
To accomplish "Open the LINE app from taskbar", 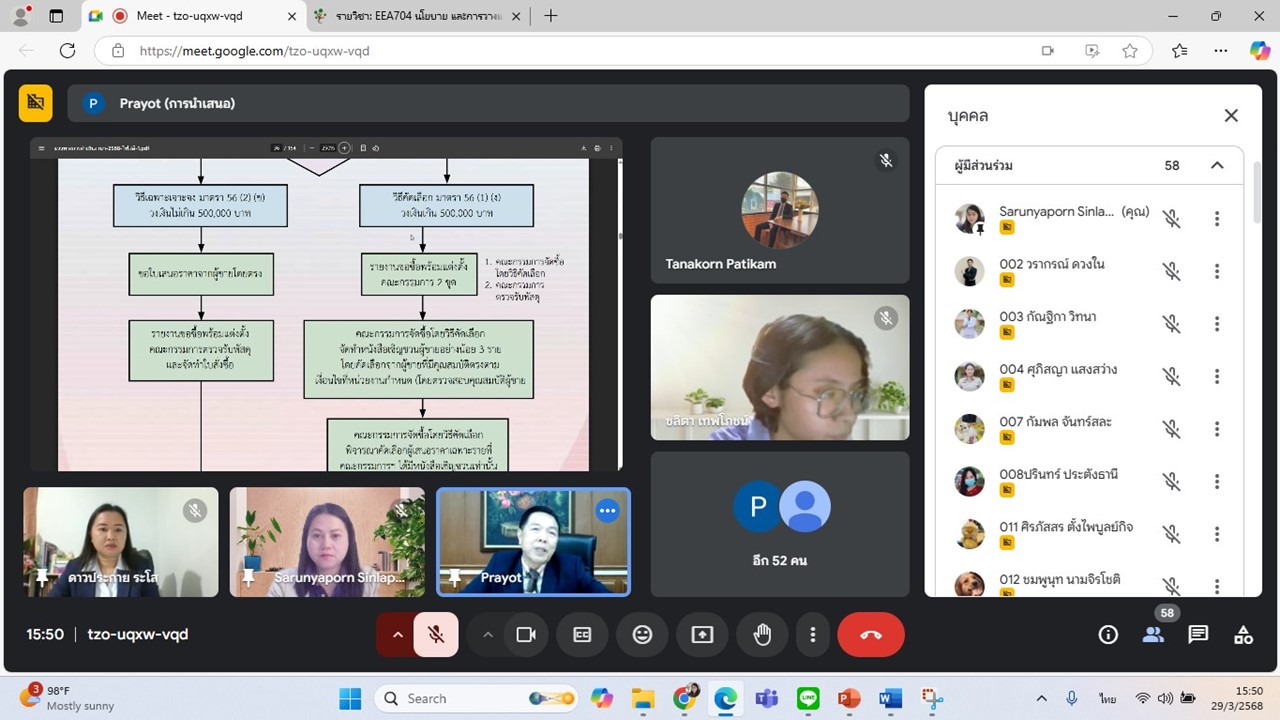I will pos(808,698).
